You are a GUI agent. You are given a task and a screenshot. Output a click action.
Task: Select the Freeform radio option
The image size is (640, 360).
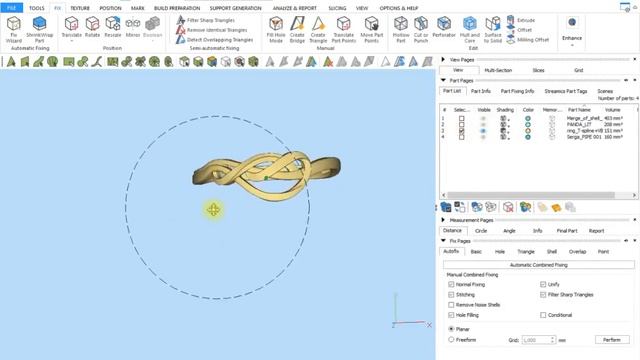tap(451, 339)
